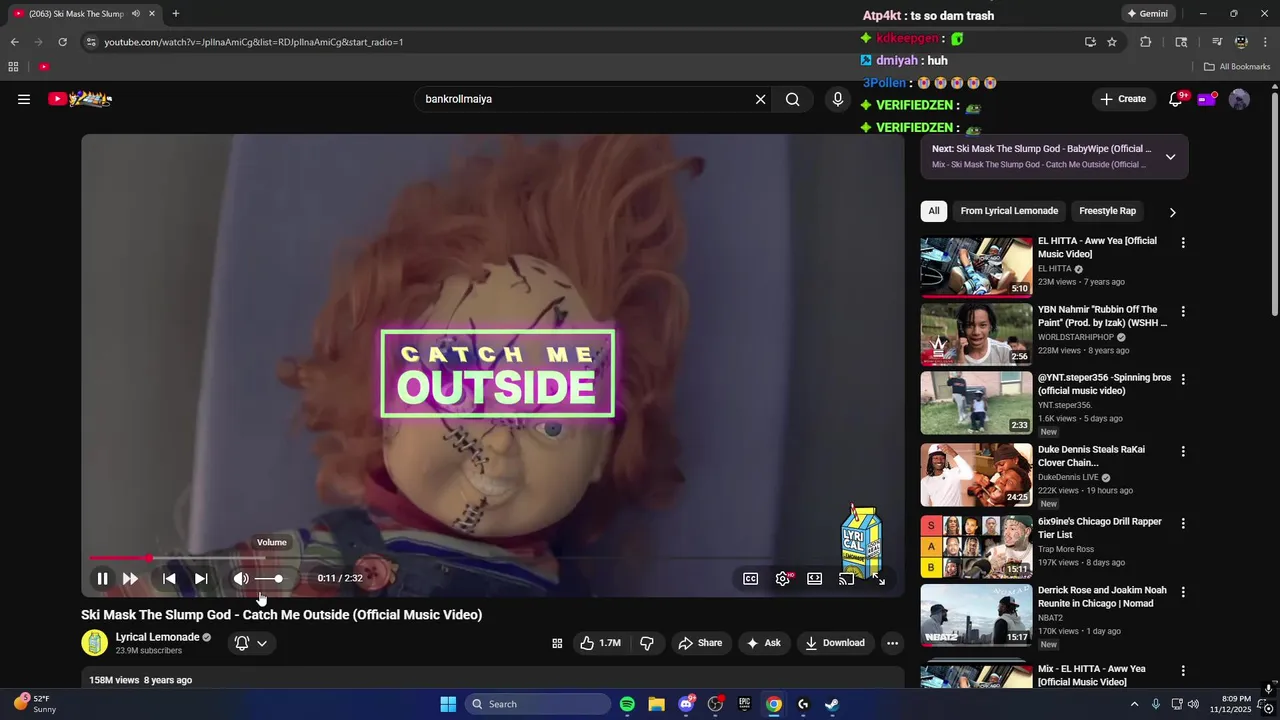Viewport: 1280px width, 720px height.
Task: Open a new browser tab
Action: (x=176, y=14)
